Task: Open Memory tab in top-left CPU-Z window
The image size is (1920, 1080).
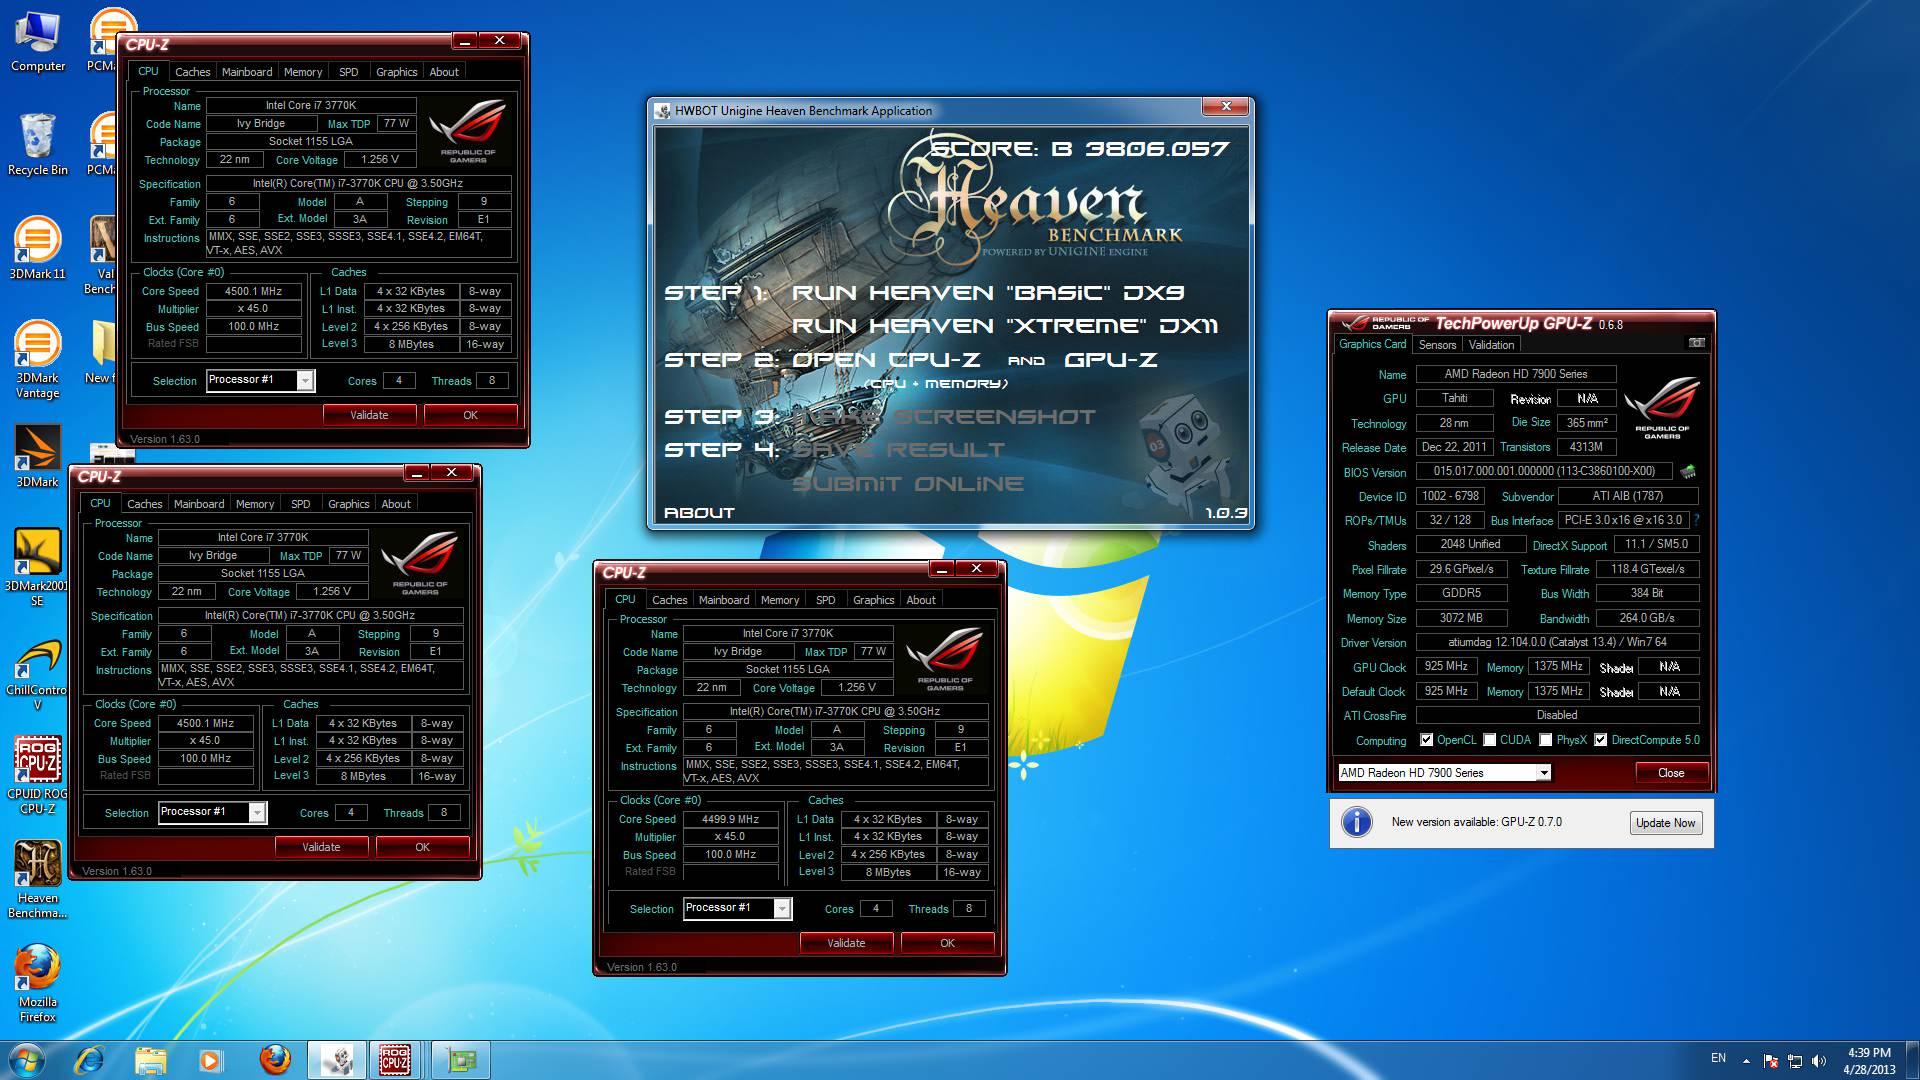Action: coord(303,72)
